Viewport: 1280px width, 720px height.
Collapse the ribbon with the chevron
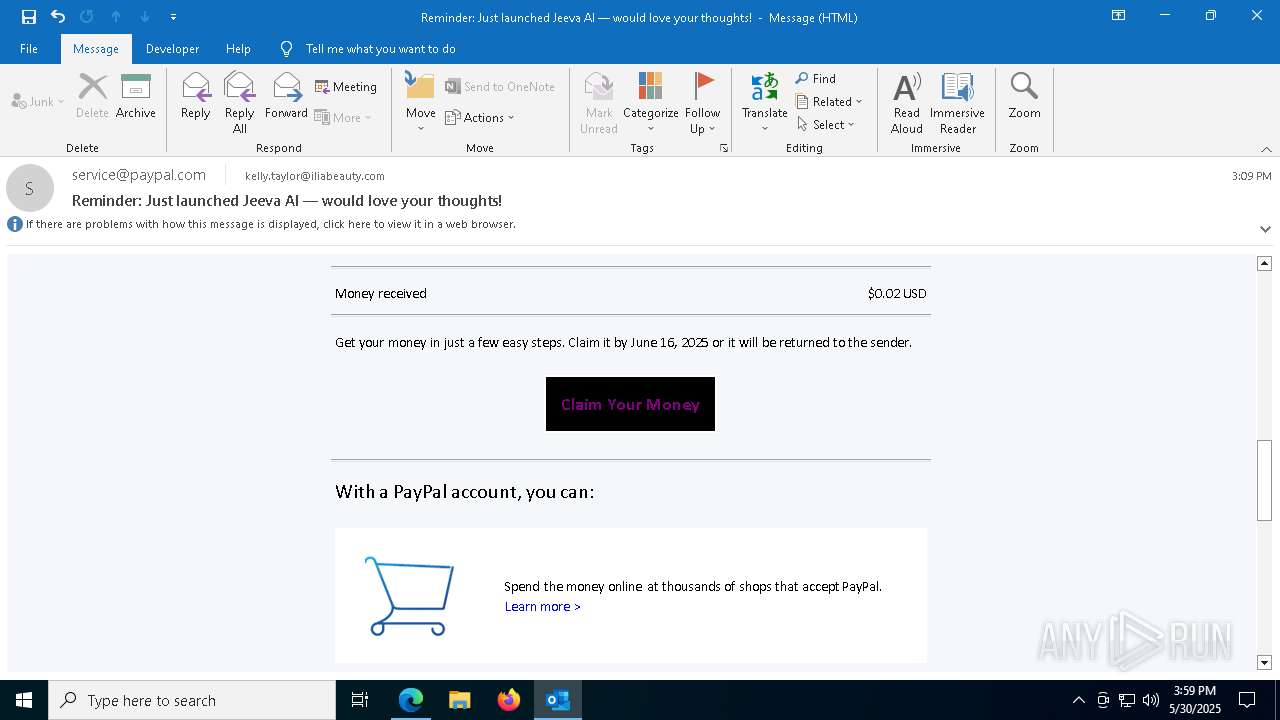point(1266,149)
